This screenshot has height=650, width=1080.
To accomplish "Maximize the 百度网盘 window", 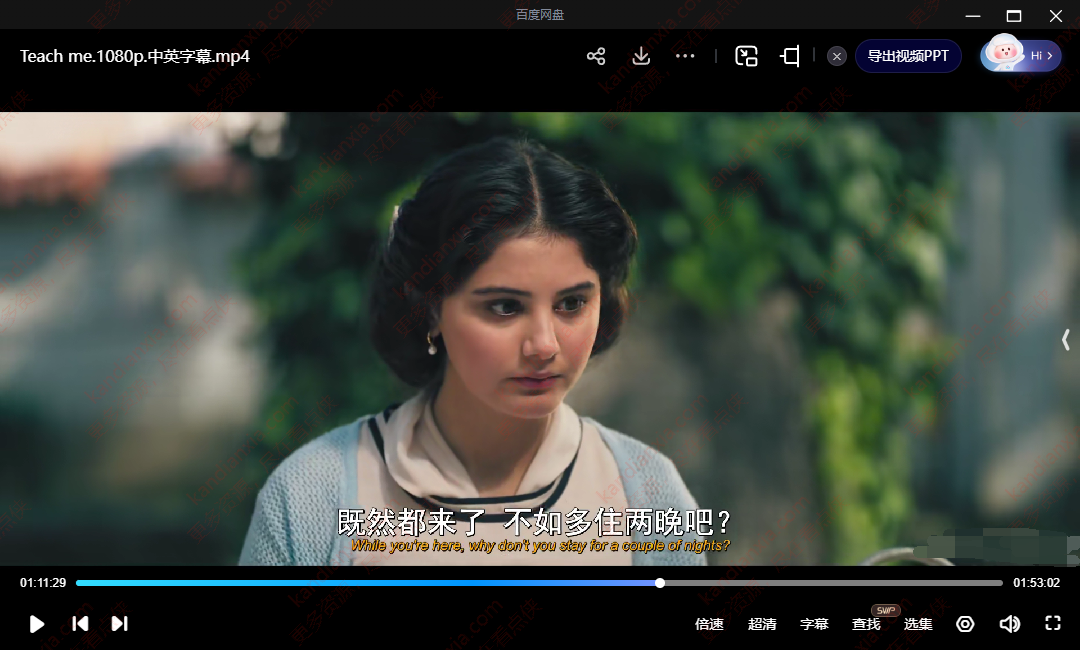I will tap(1013, 15).
